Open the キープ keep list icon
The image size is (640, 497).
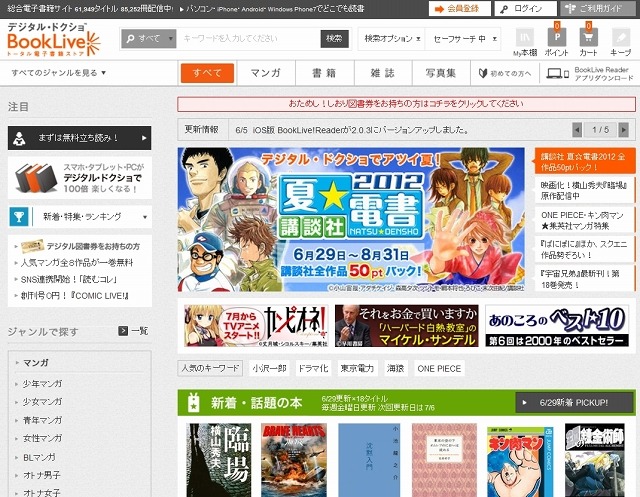coord(621,38)
